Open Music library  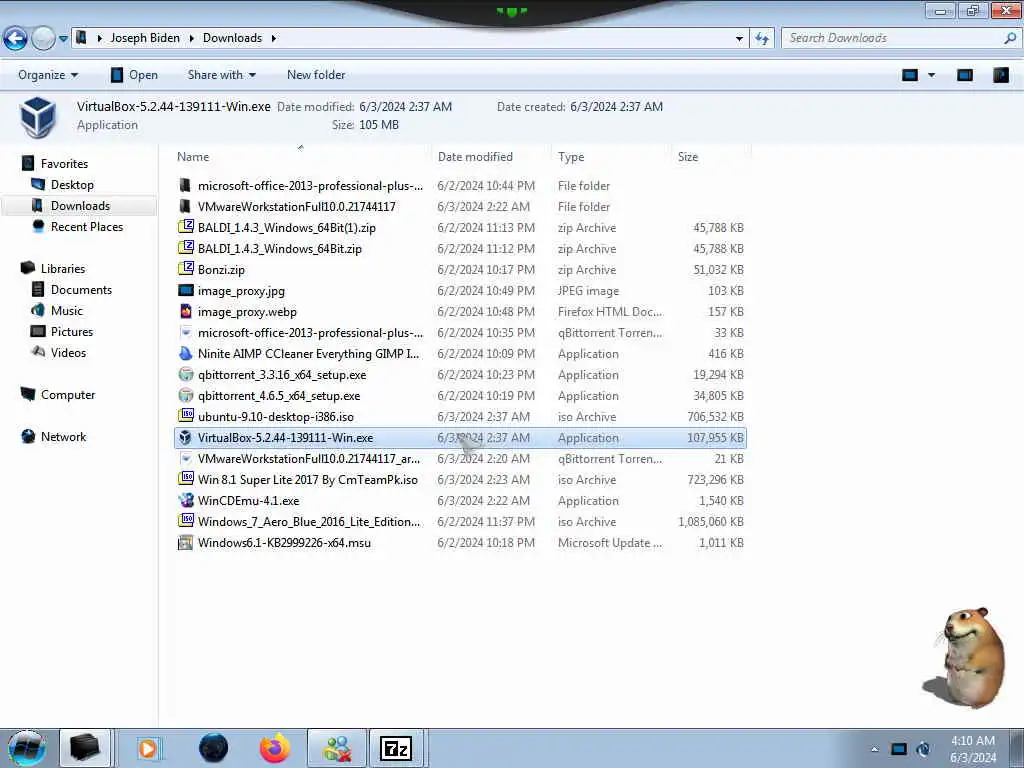pos(67,310)
